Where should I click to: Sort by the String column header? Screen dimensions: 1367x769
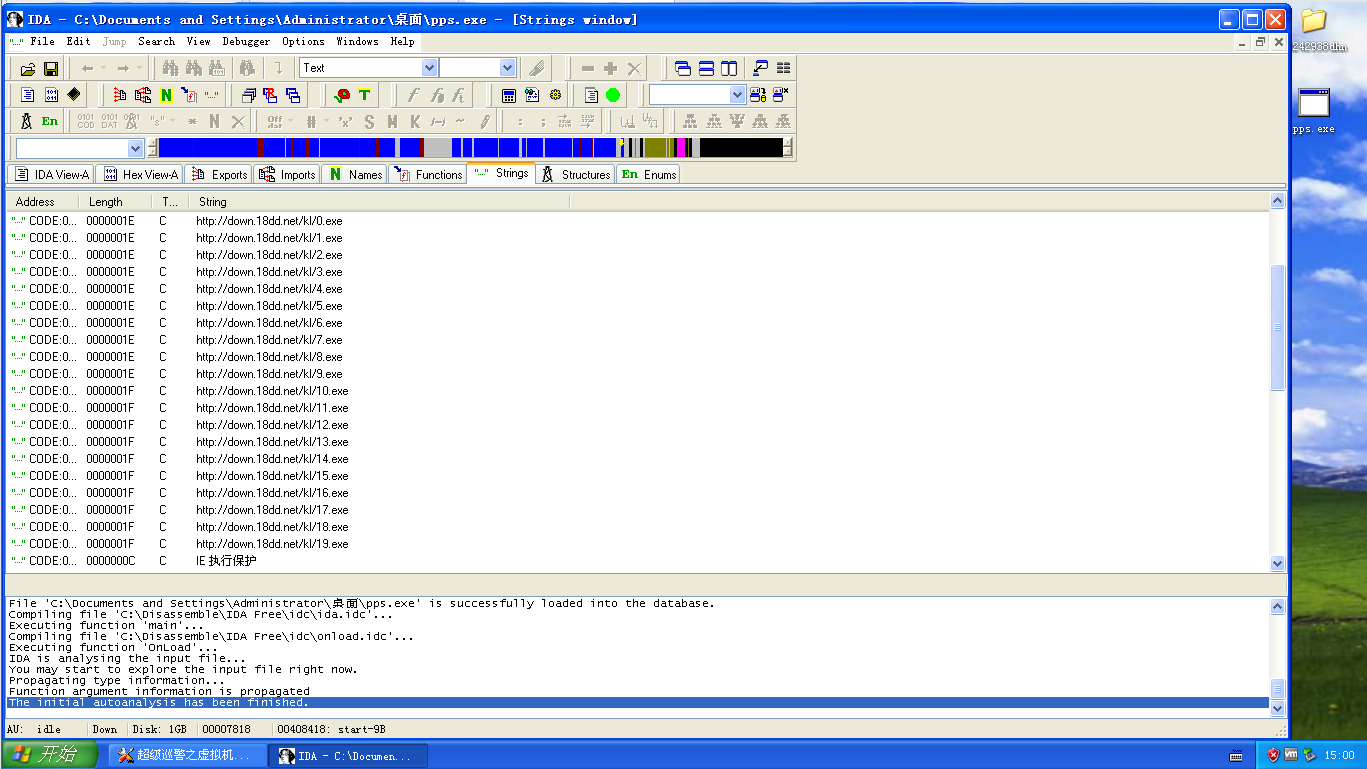pos(379,202)
